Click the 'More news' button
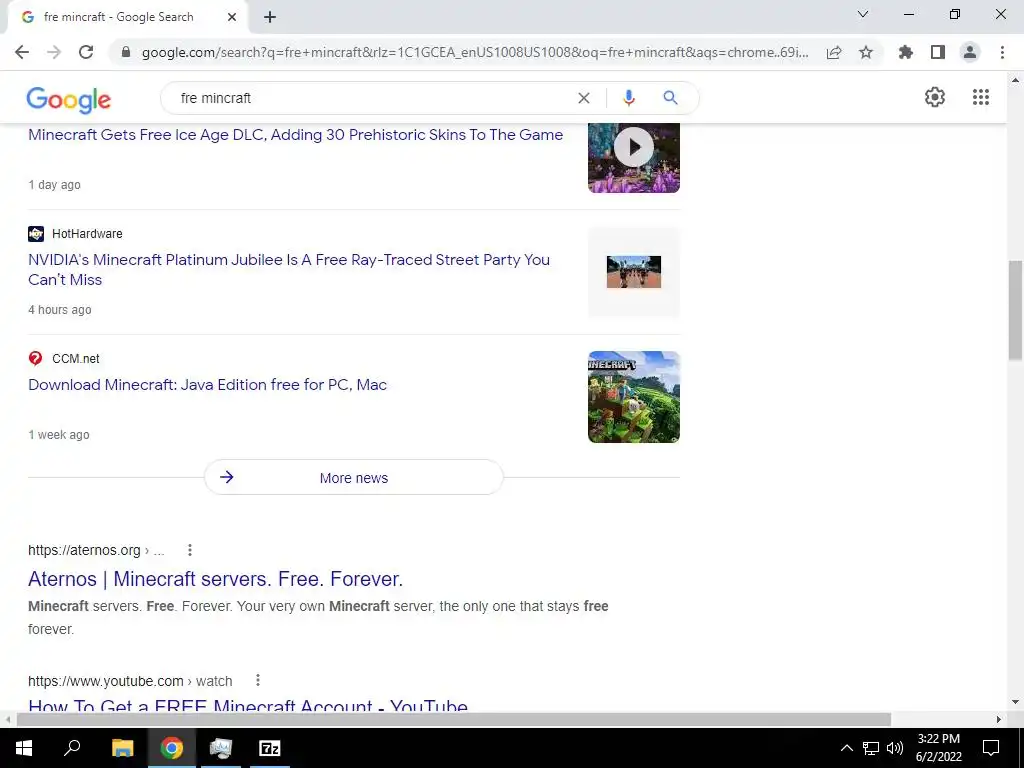The image size is (1024, 768). click(353, 477)
